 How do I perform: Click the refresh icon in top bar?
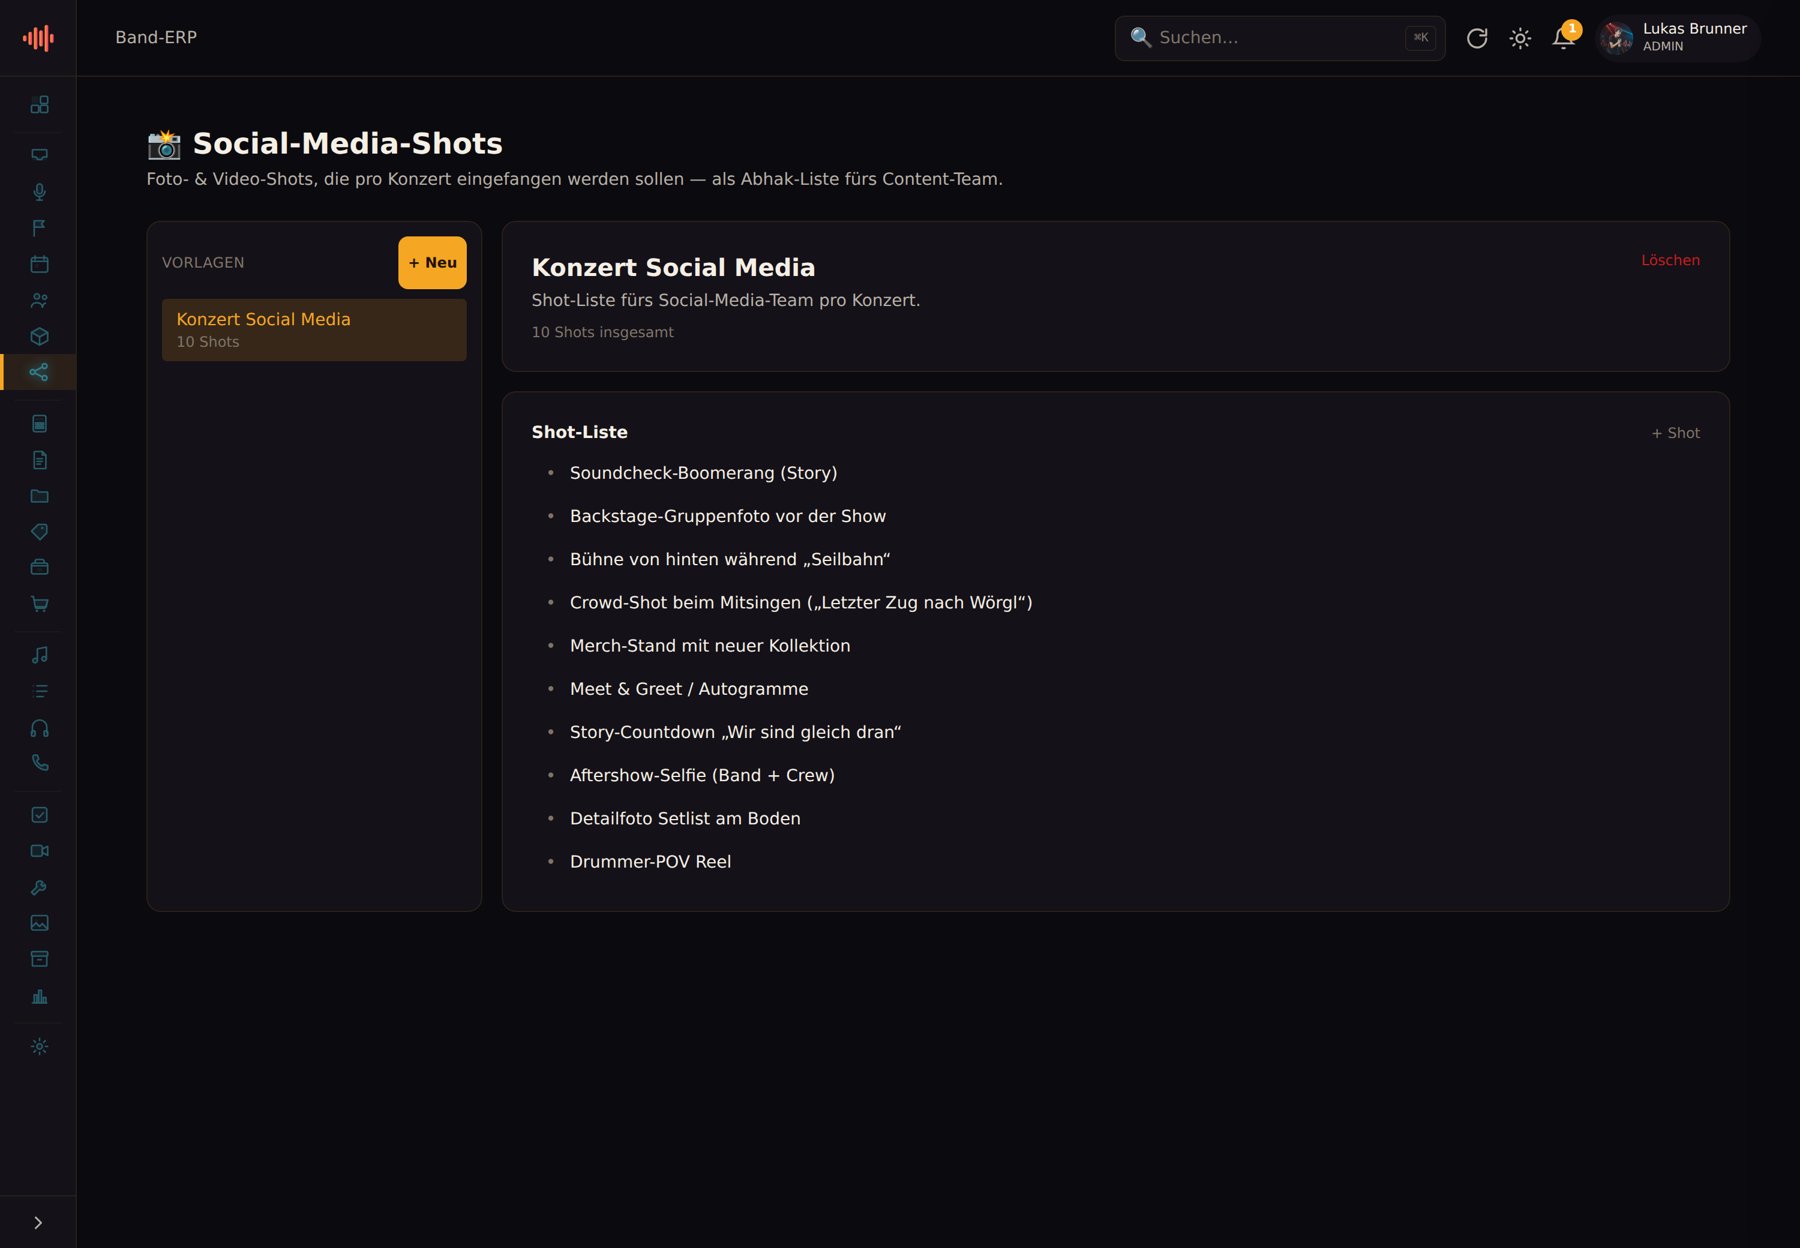[x=1477, y=38]
